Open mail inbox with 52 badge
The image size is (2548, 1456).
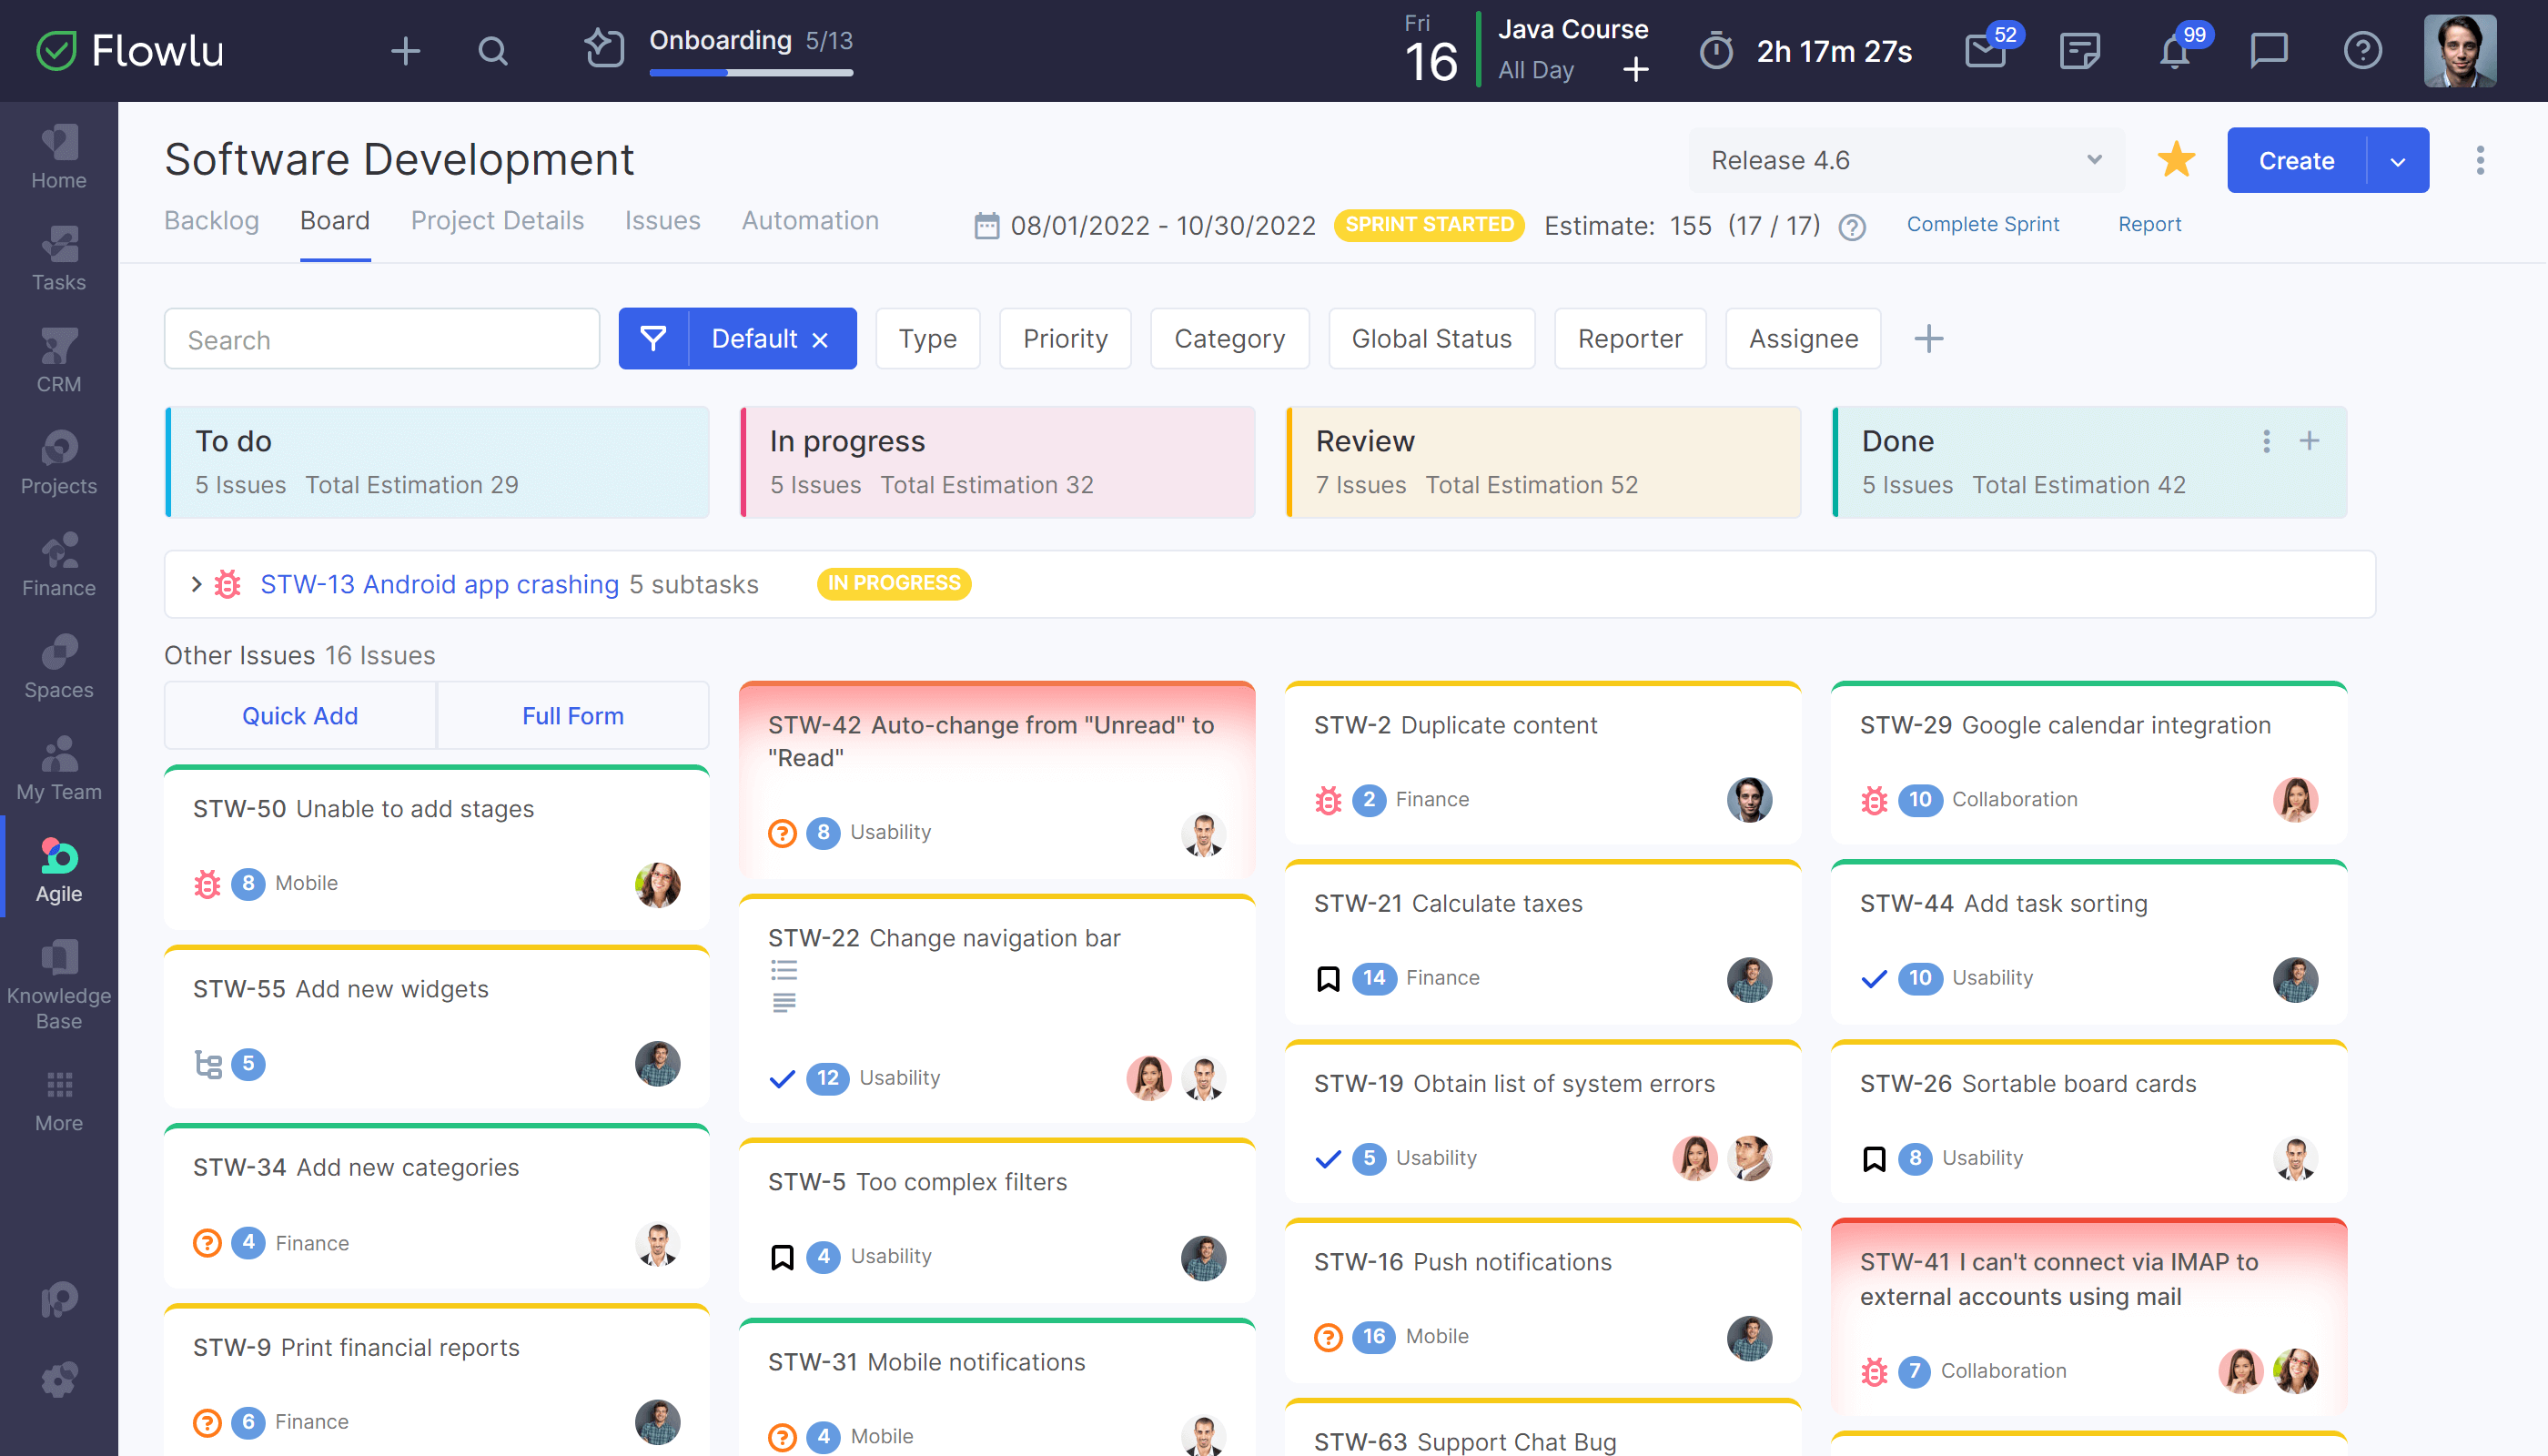1985,51
